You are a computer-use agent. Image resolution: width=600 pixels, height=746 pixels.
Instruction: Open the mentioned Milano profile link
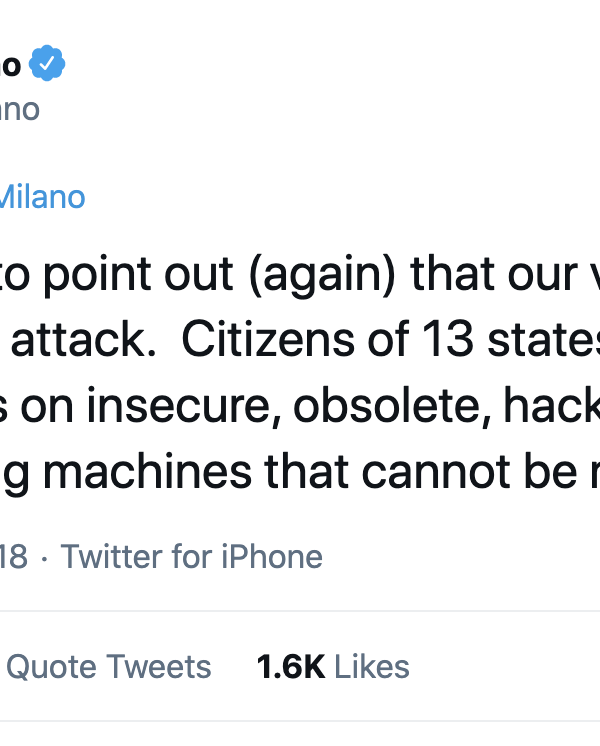42,197
